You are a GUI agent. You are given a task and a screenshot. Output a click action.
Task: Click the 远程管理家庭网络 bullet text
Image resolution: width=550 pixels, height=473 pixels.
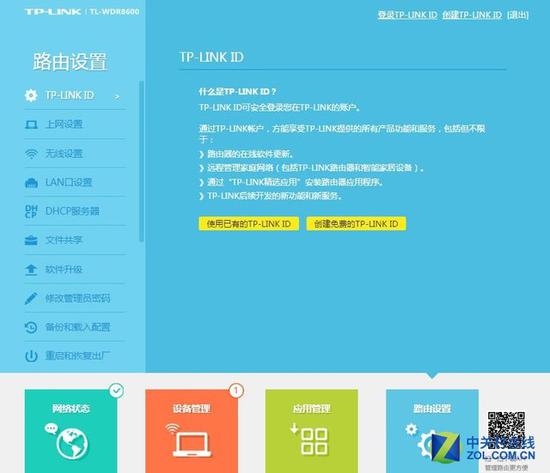[x=315, y=168]
